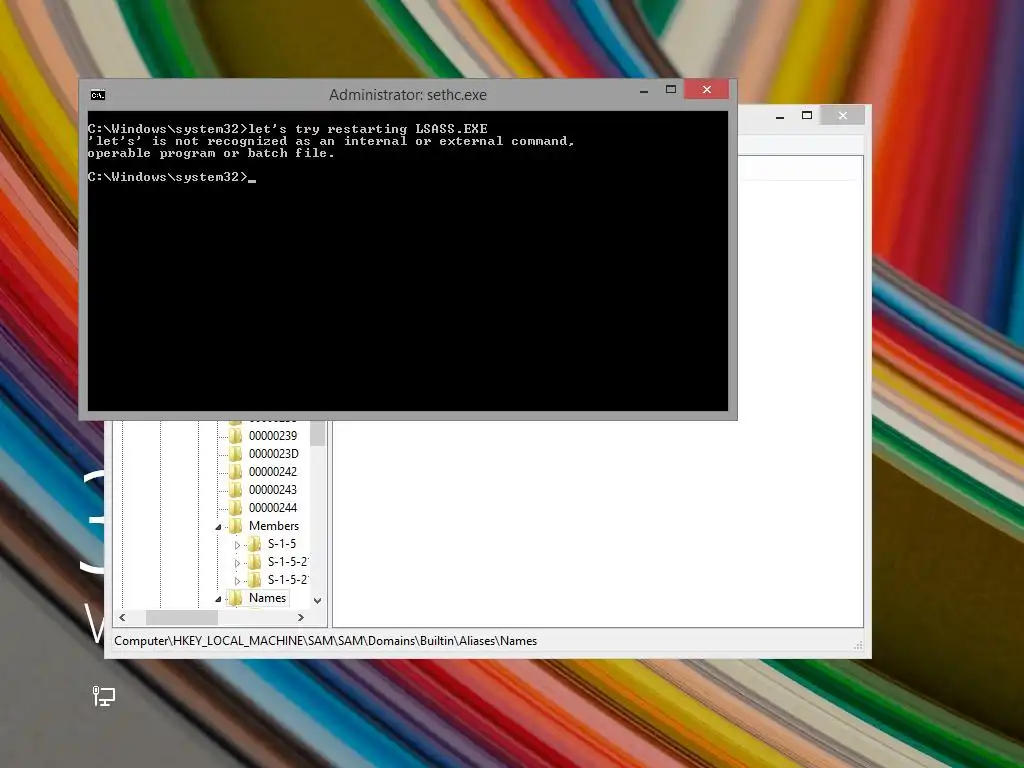Collapse the Members tree node
Viewport: 1024px width, 768px height.
coord(218,526)
